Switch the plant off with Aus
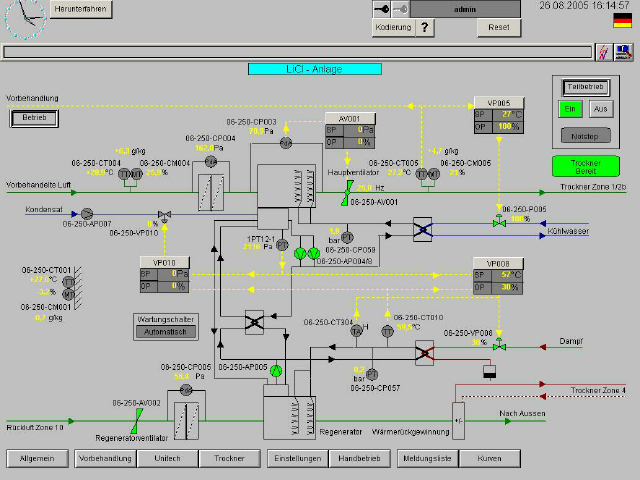Screen dimensions: 640x480 (601, 109)
